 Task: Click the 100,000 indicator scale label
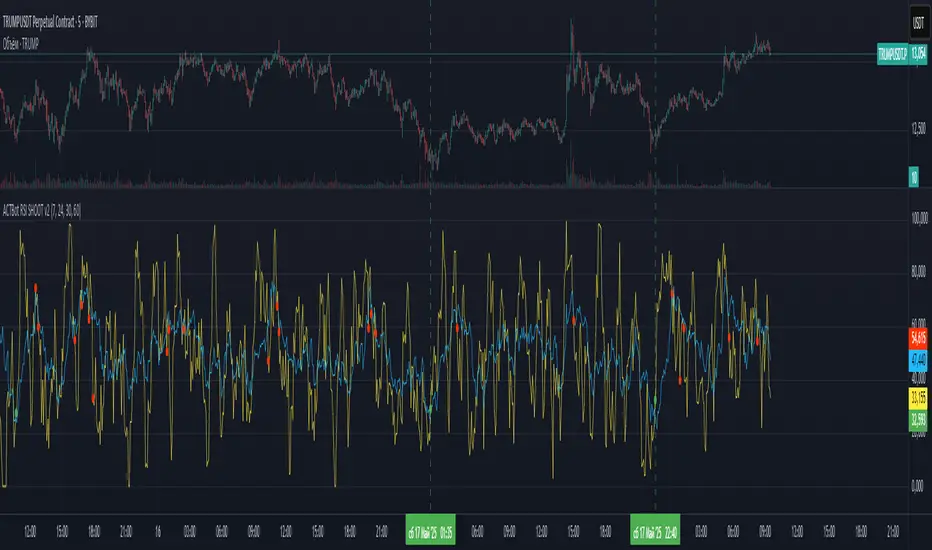tap(919, 218)
